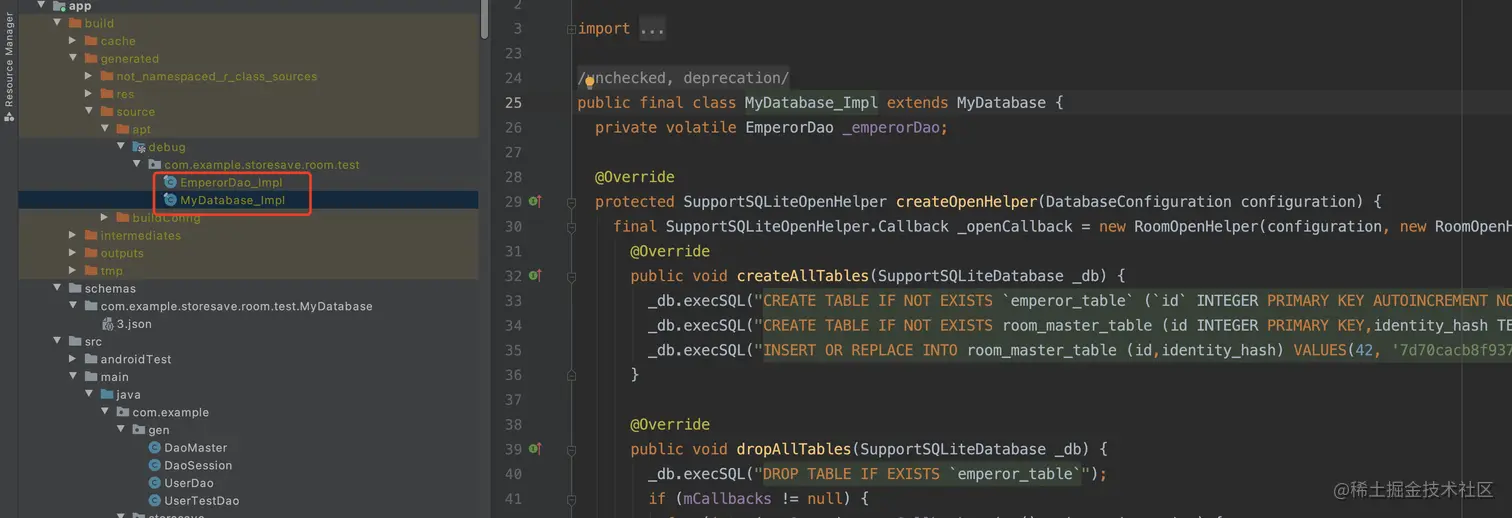Image resolution: width=1512 pixels, height=518 pixels.
Task: Collapse the source folder arrow
Action: click(x=89, y=111)
